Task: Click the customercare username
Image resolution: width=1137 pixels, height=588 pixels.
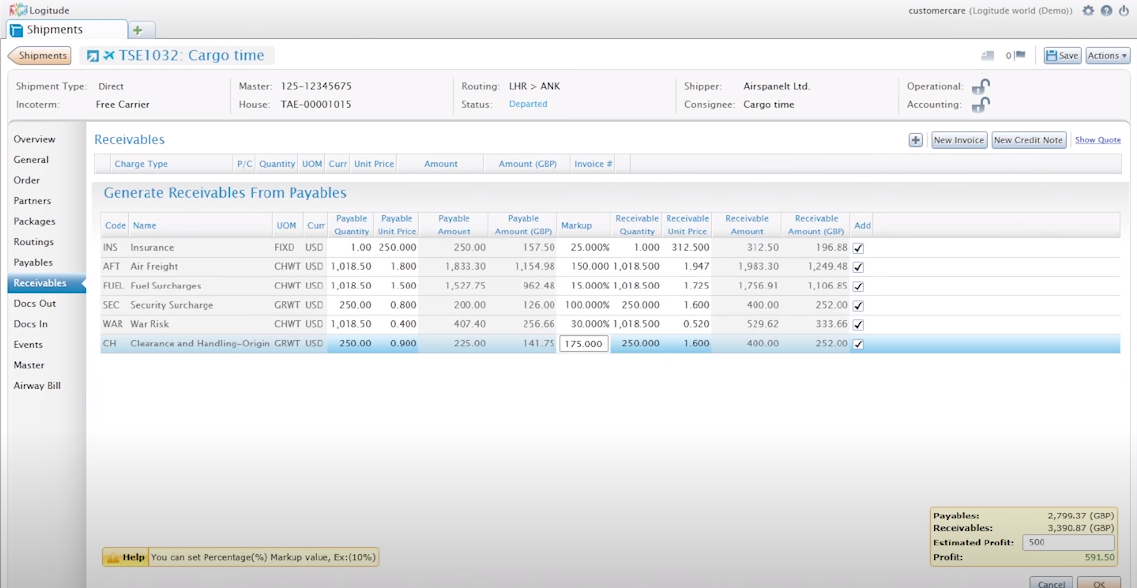Action: click(x=937, y=11)
